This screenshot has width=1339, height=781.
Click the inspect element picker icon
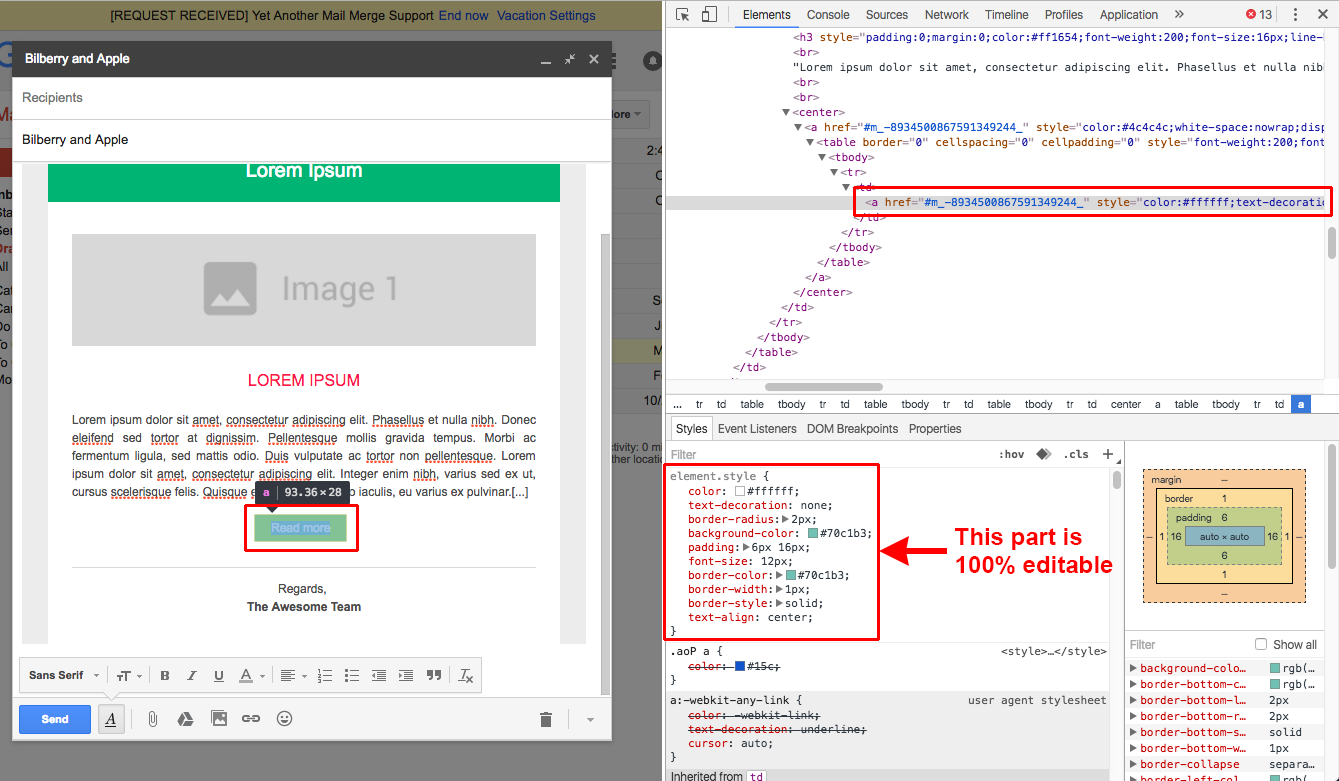pos(683,15)
